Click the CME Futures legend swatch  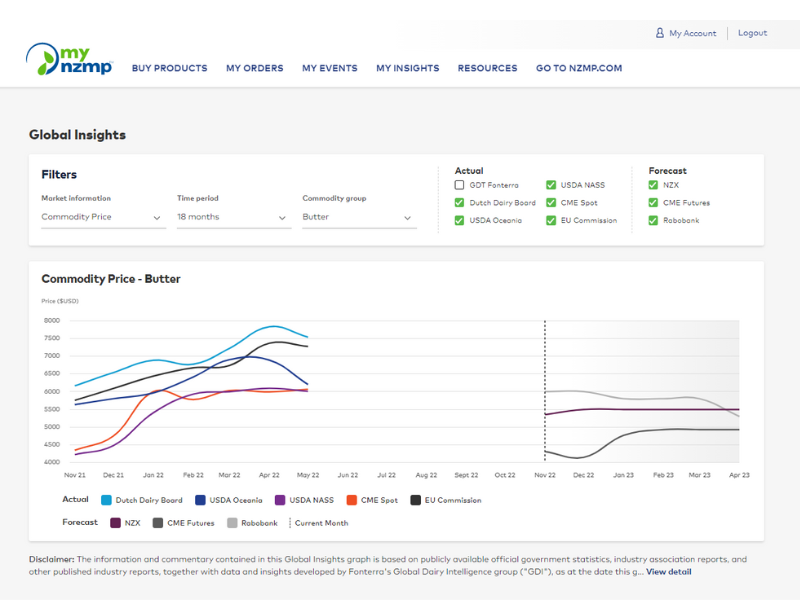pos(158,523)
